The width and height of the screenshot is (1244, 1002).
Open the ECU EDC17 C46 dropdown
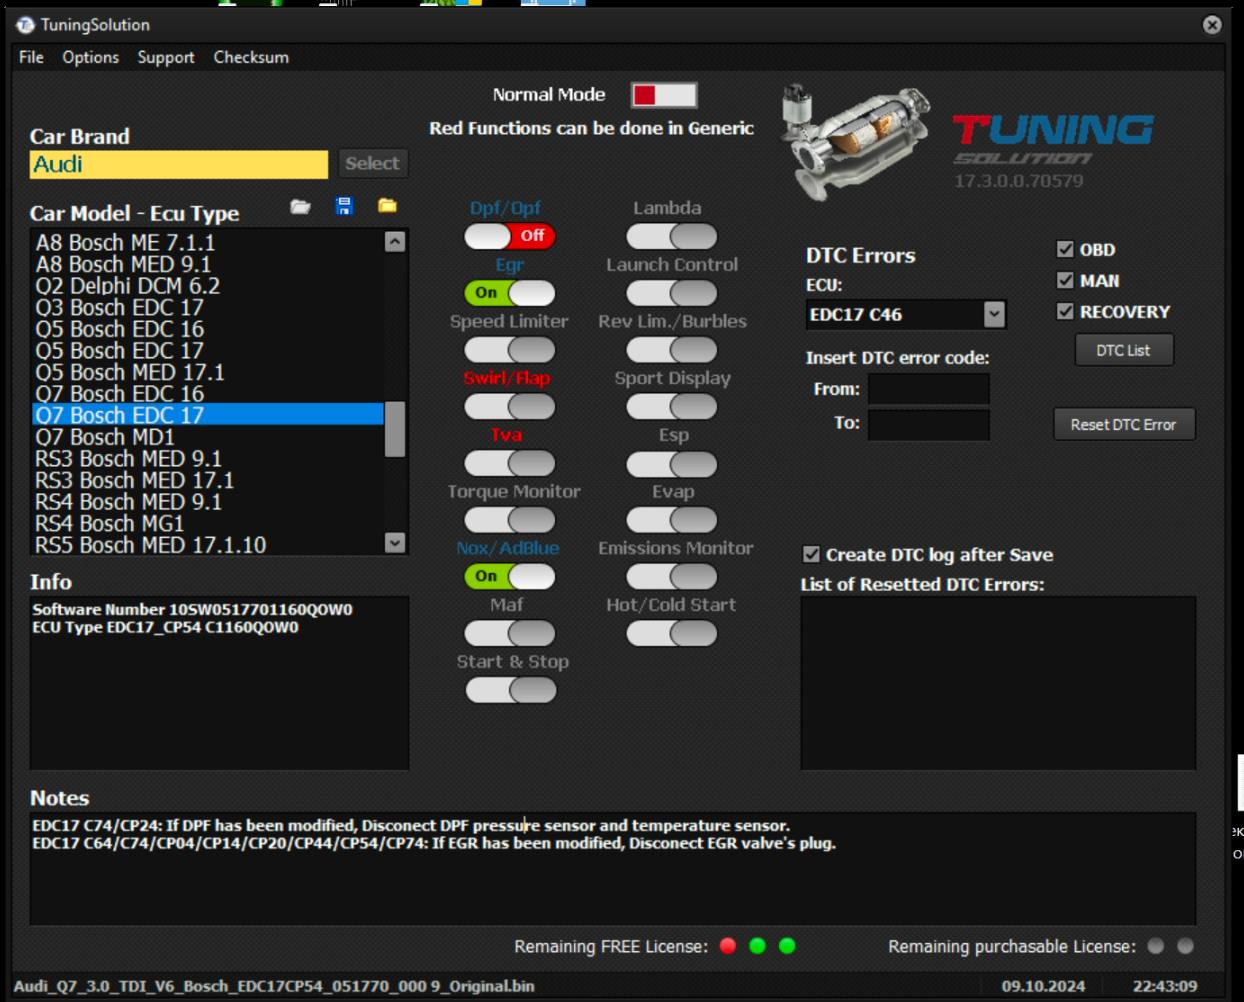[x=993, y=314]
